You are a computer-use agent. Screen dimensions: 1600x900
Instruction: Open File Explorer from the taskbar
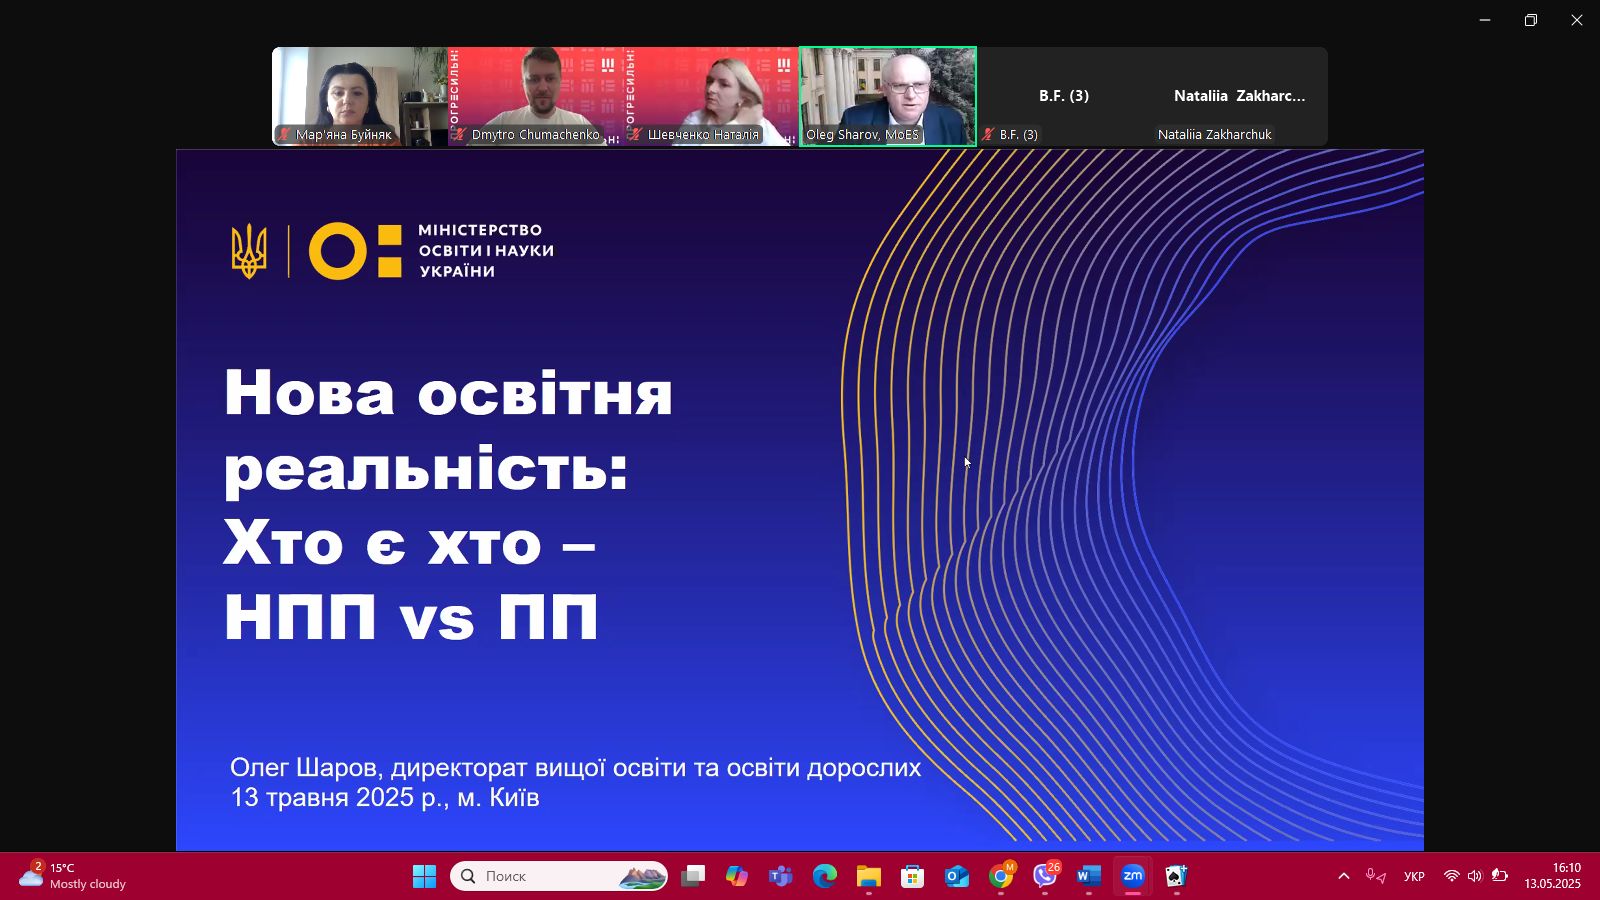click(868, 876)
